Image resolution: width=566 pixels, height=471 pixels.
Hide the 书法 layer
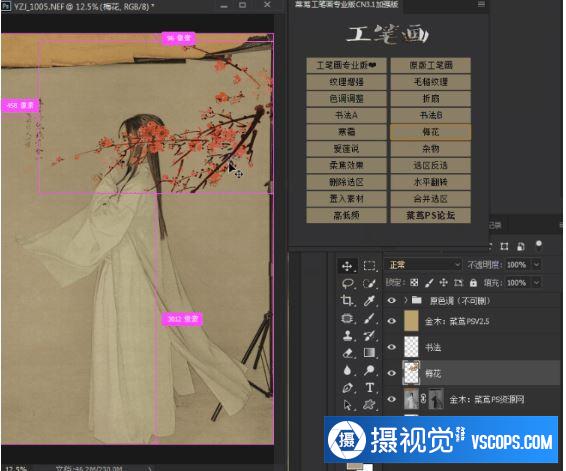(x=392, y=347)
